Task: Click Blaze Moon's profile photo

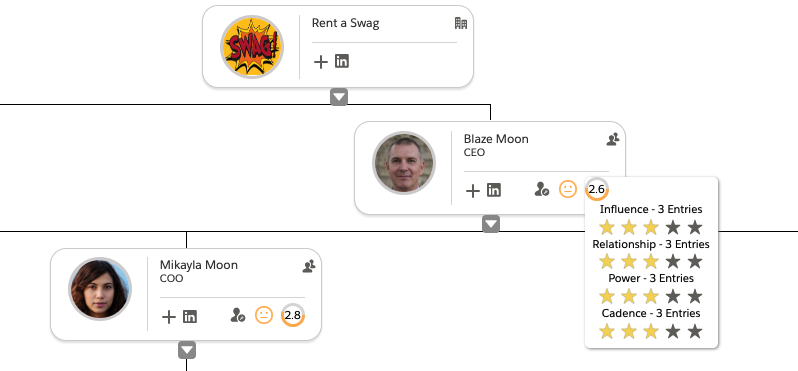Action: (404, 162)
